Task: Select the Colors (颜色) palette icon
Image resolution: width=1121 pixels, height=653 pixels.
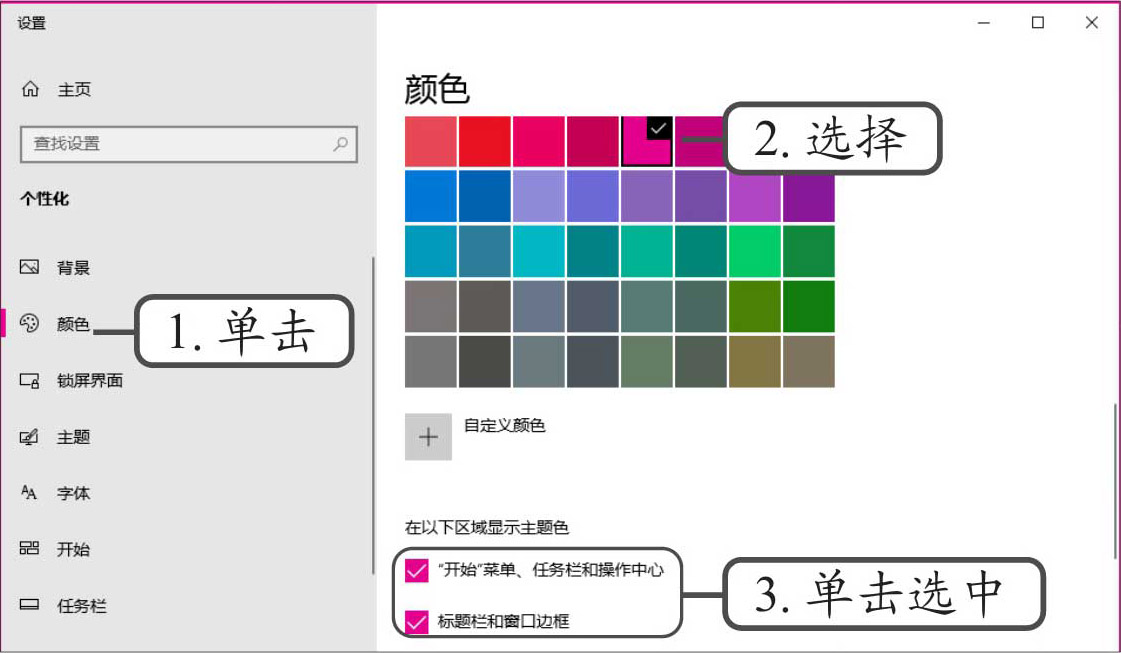Action: (x=29, y=323)
